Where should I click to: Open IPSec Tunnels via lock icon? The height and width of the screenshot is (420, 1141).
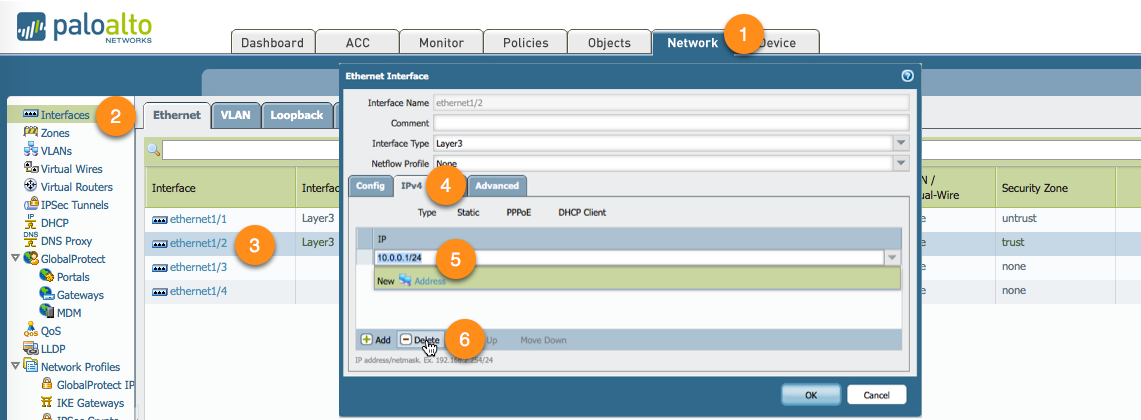[31, 205]
